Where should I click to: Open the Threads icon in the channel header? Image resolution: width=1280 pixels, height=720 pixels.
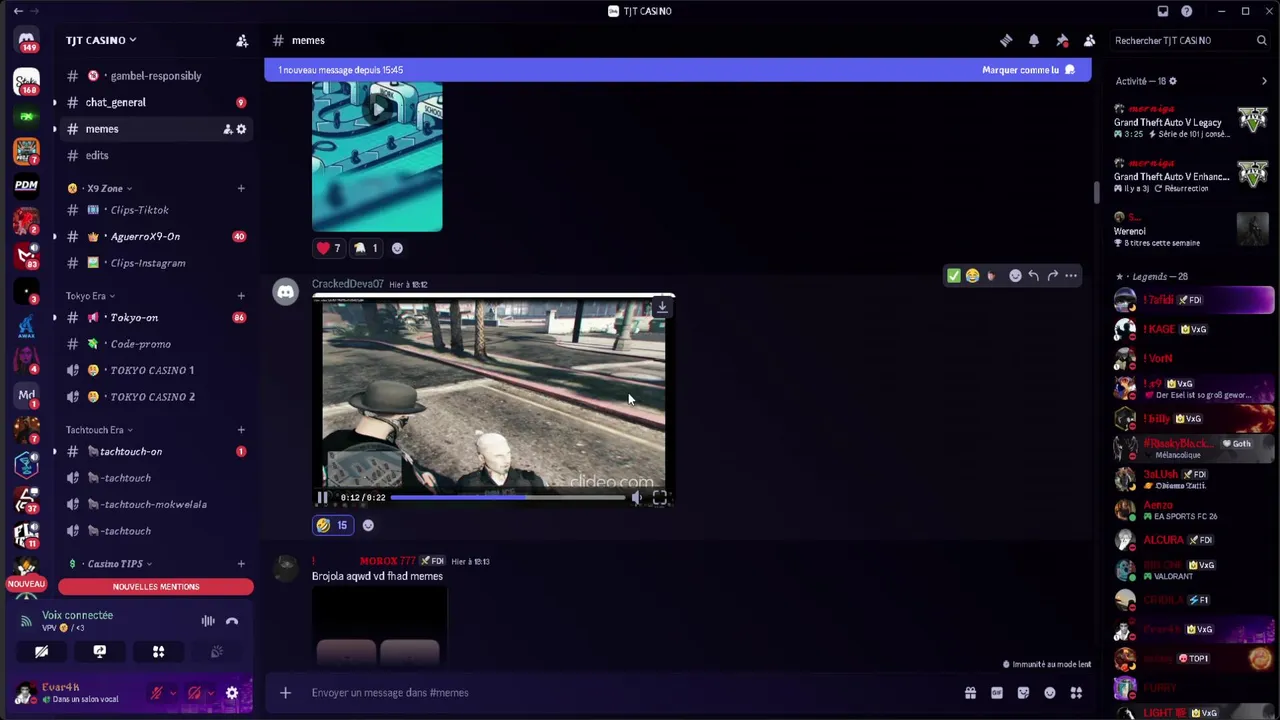1006,40
